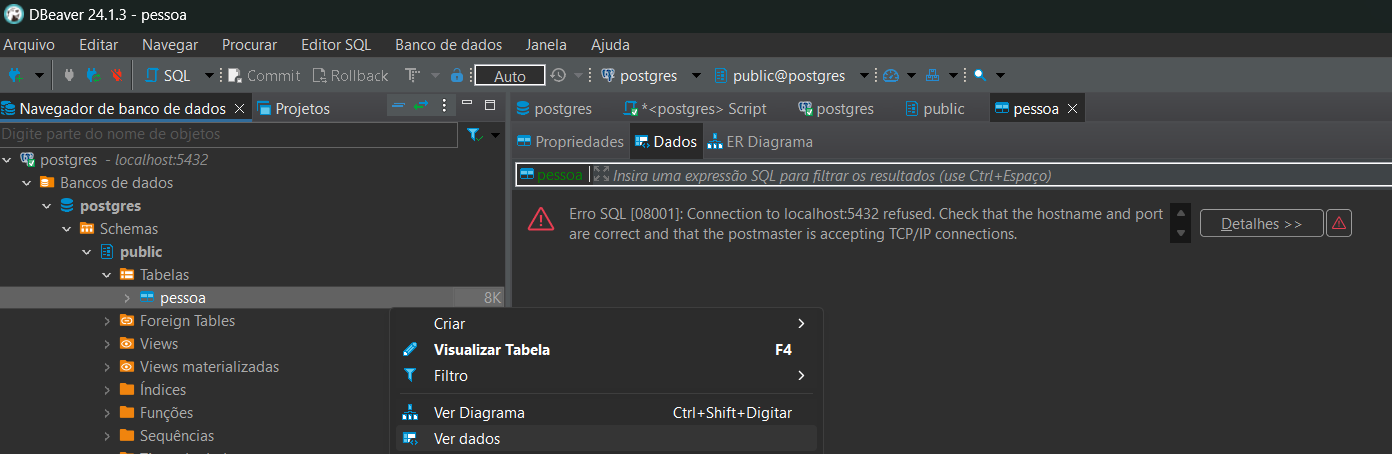The width and height of the screenshot is (1392, 454).
Task: Click the search magnifier icon in toolbar
Action: click(979, 75)
